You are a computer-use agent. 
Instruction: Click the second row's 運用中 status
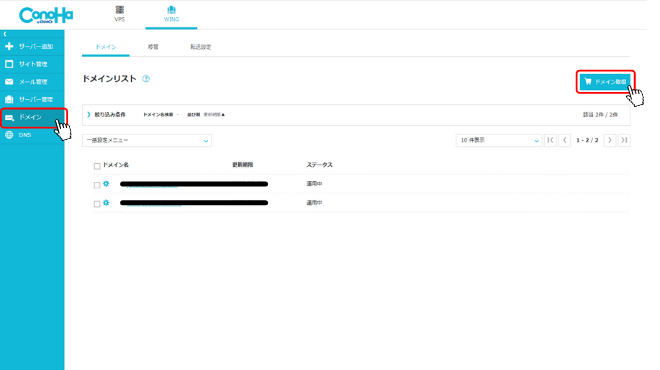pos(314,202)
